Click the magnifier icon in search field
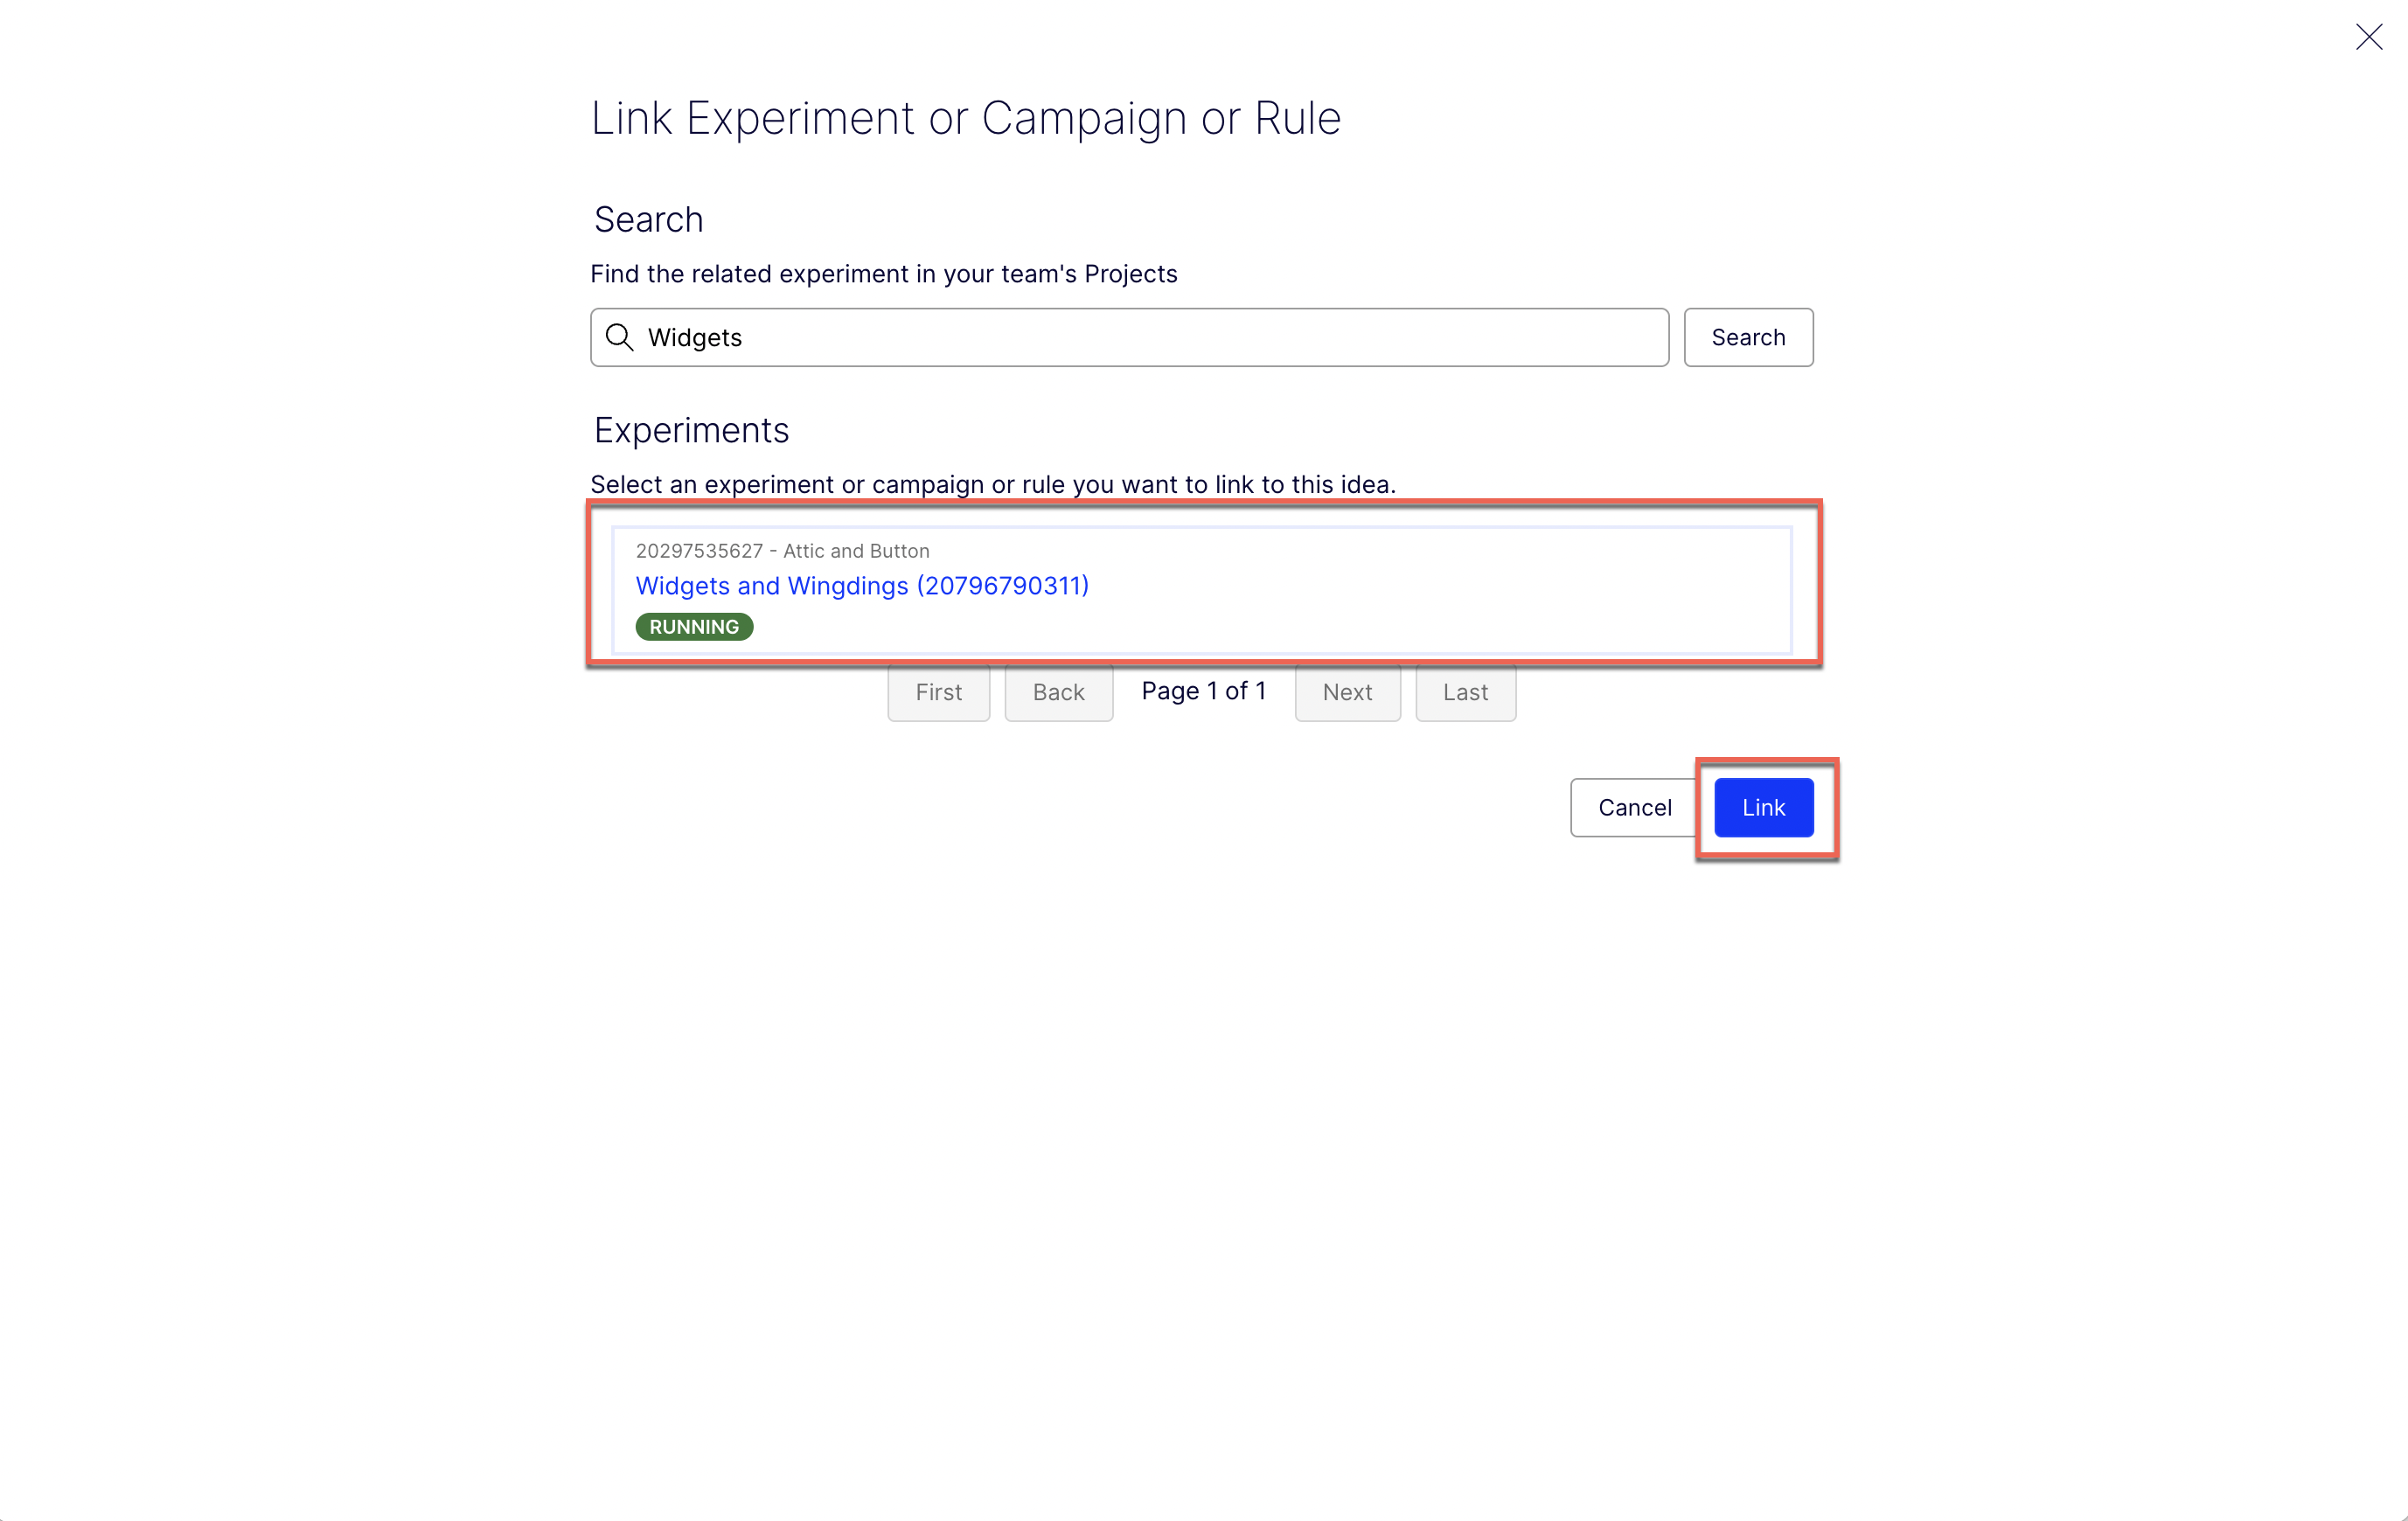The image size is (2408, 1521). (x=620, y=337)
